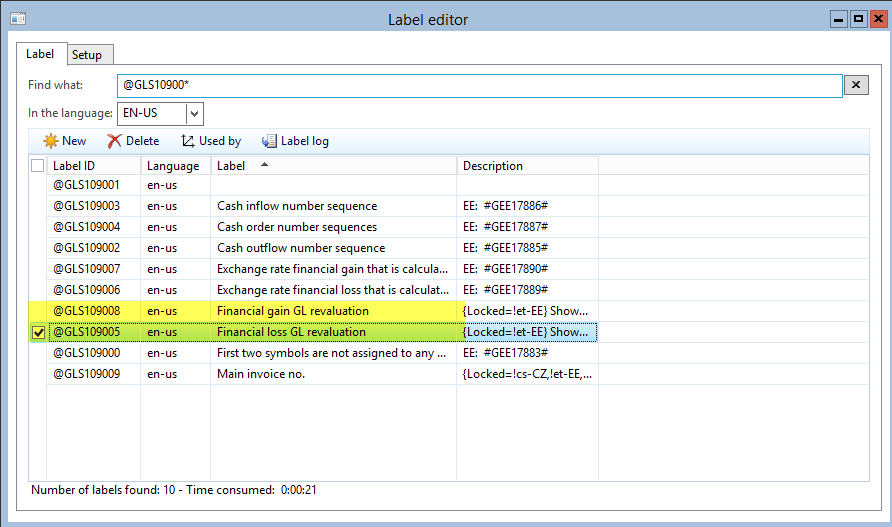
Task: Minimize the Label editor window
Action: point(839,19)
